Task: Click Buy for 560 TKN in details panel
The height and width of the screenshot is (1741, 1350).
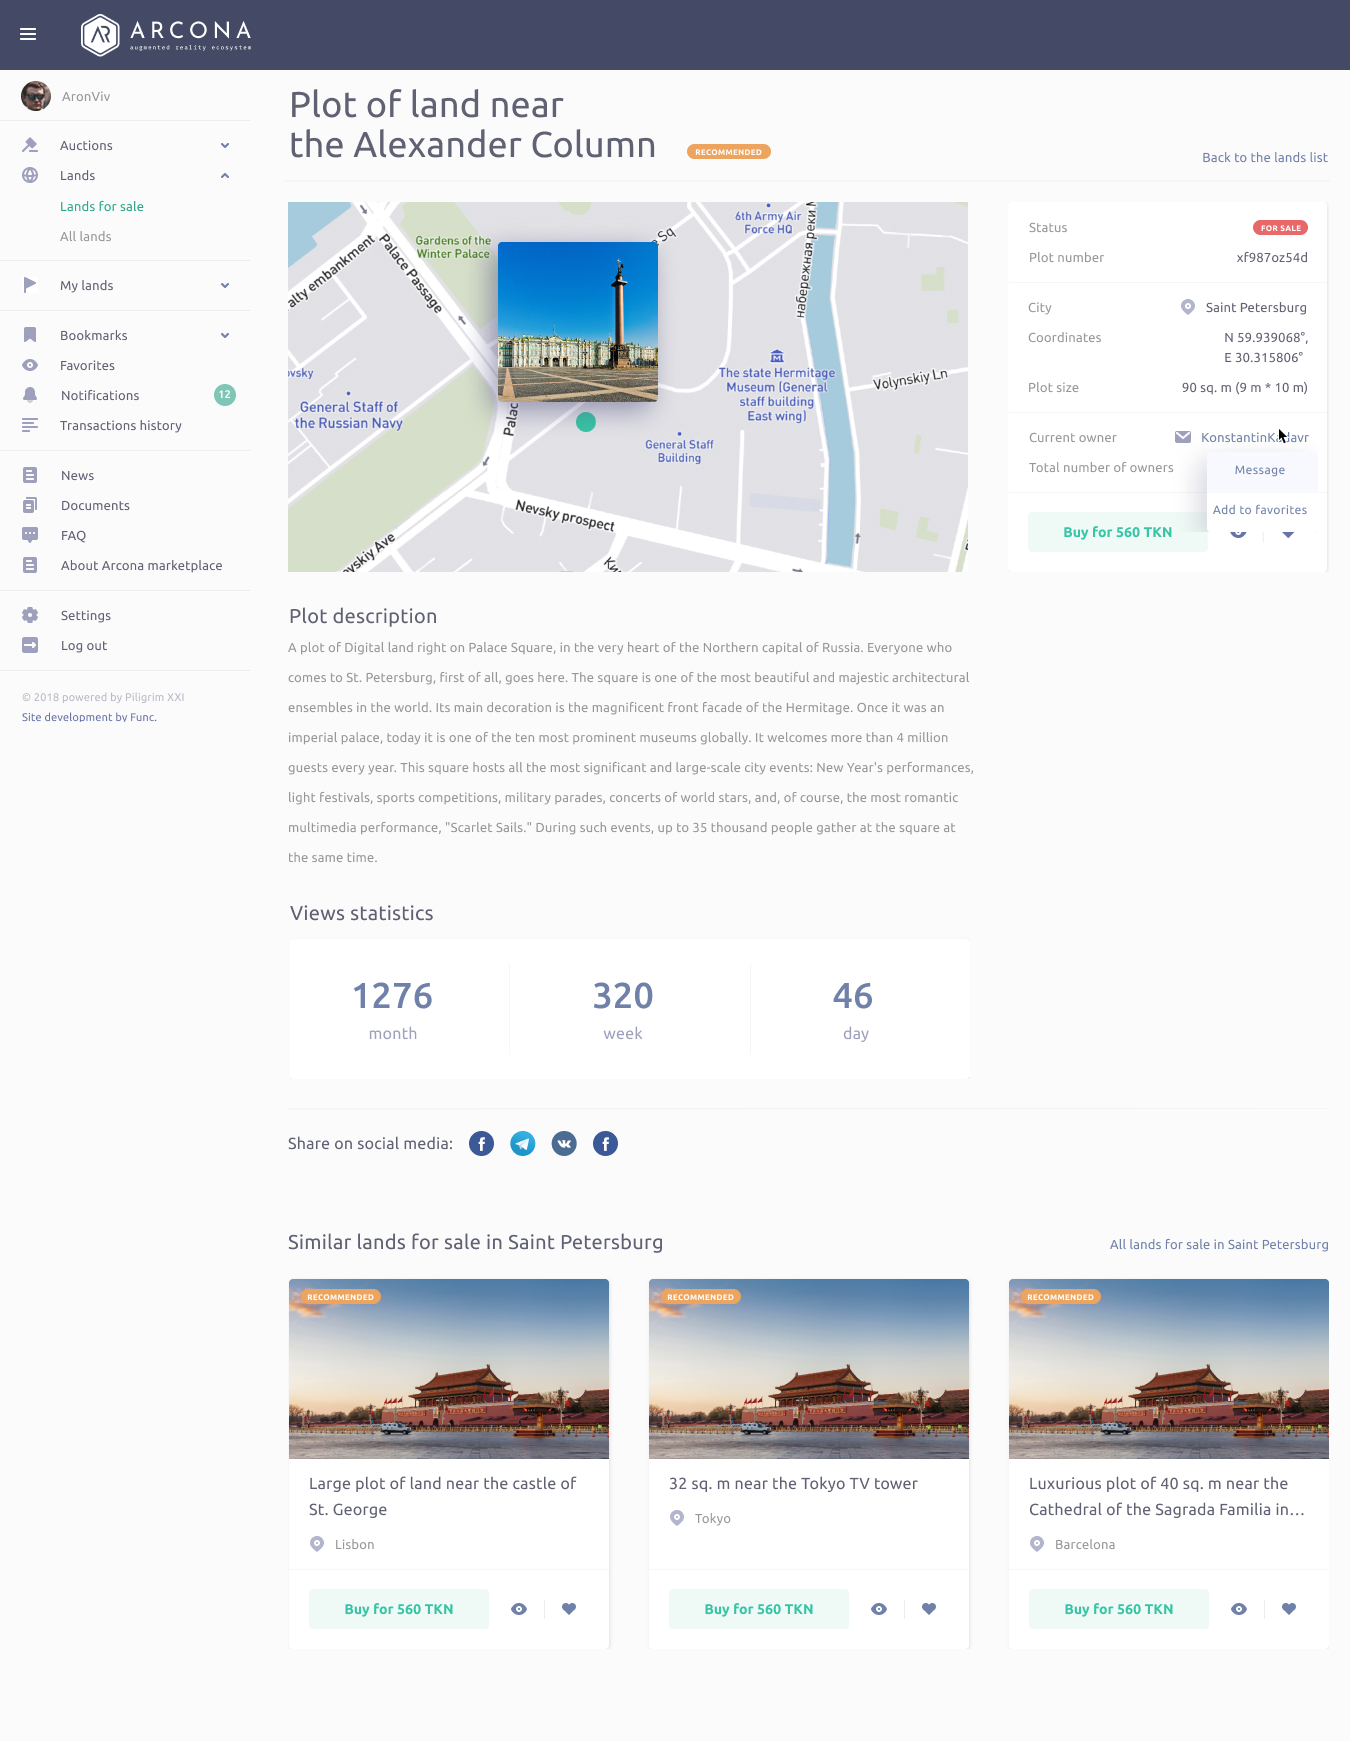Action: coord(1117,532)
